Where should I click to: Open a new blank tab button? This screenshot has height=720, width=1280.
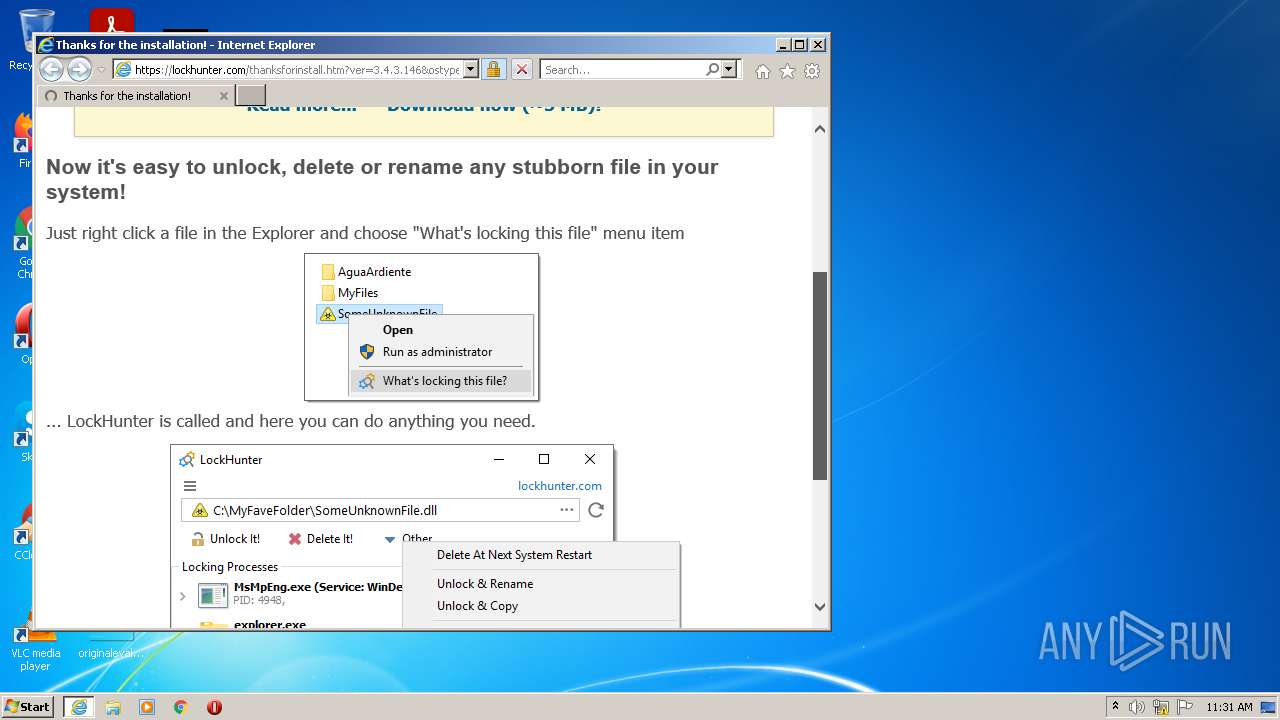[x=250, y=95]
